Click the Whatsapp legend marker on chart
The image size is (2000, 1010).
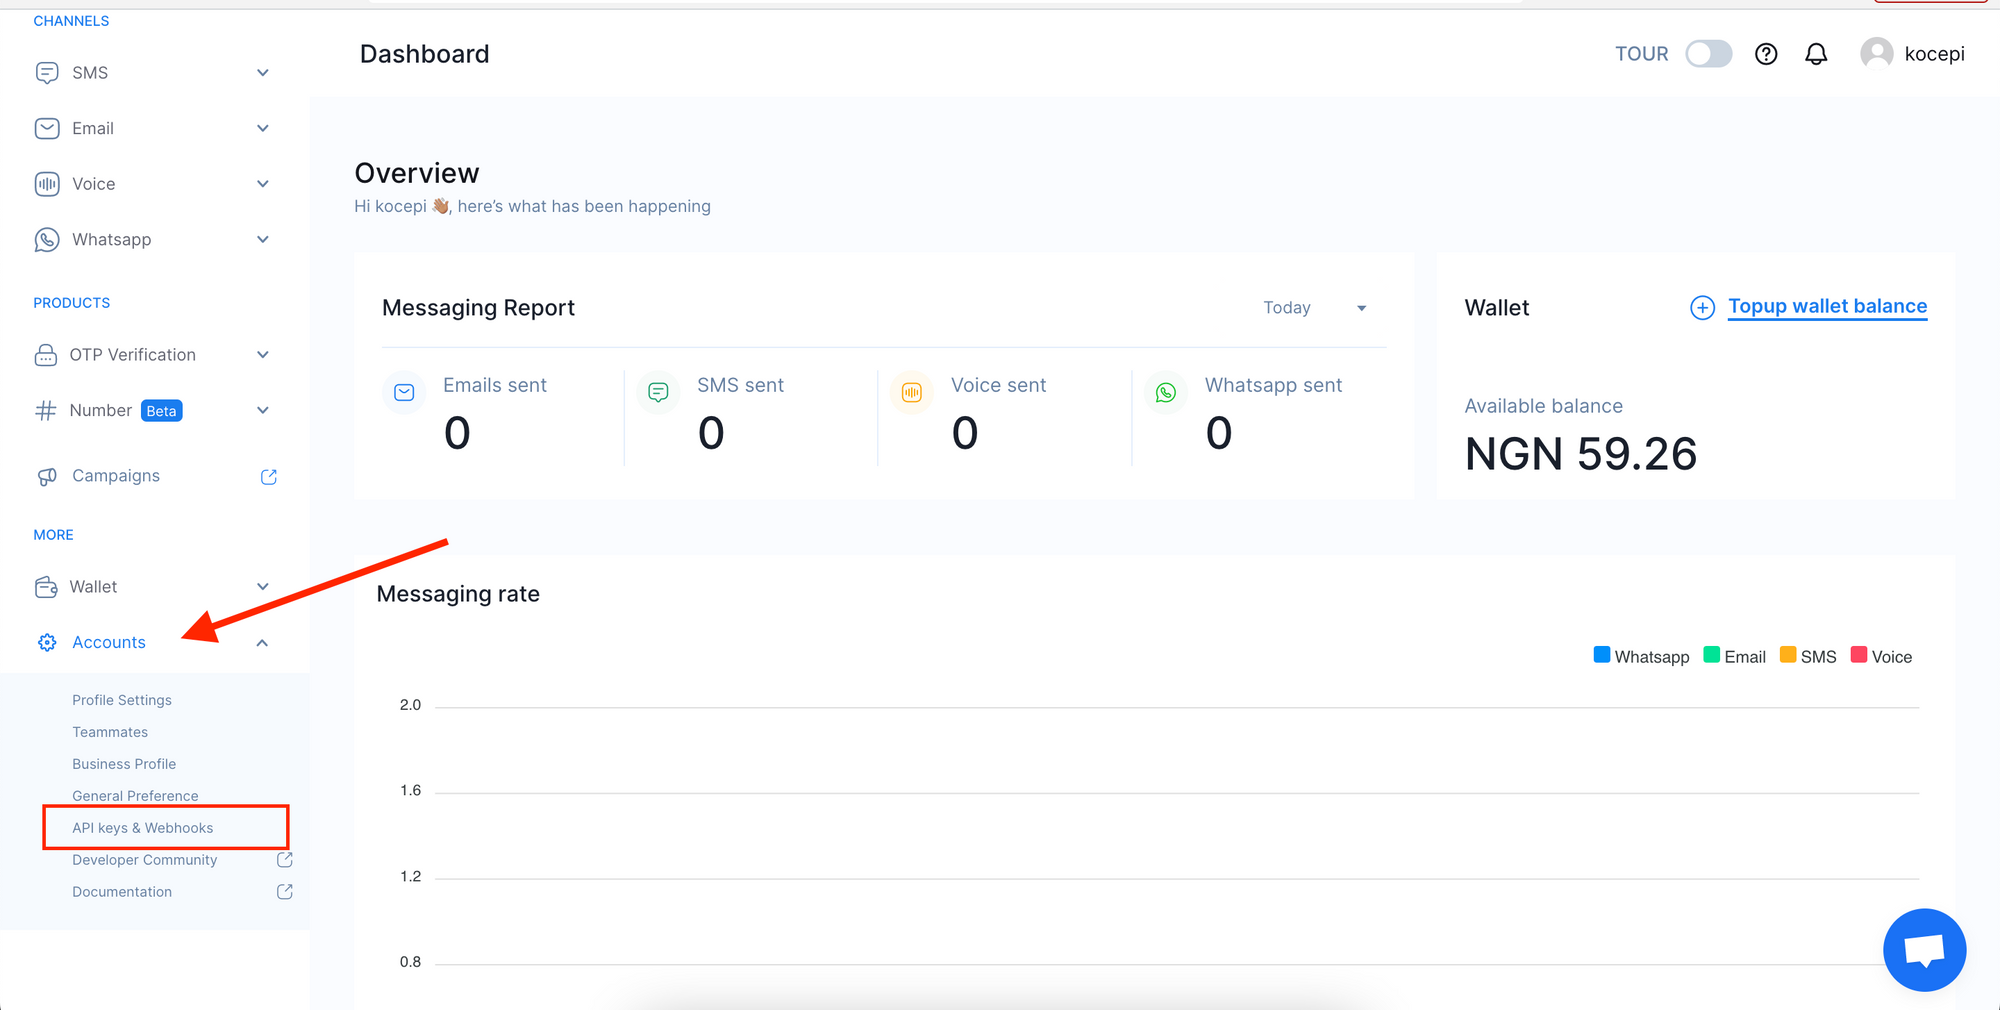pos(1601,655)
